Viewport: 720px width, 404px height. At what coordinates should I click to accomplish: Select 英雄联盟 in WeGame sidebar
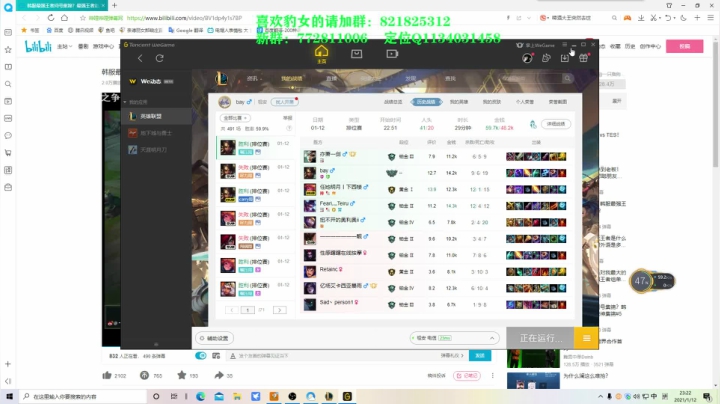pyautogui.click(x=156, y=116)
